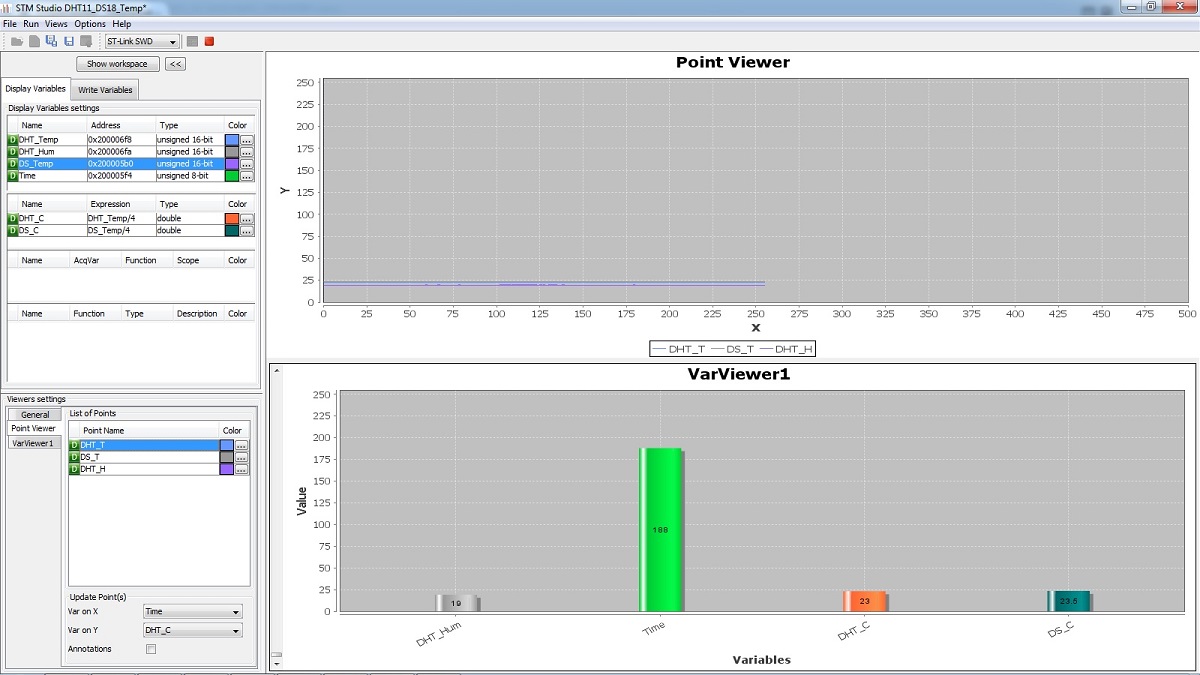Open the Var on X dropdown
Viewport: 1200px width, 675px height.
[193, 611]
